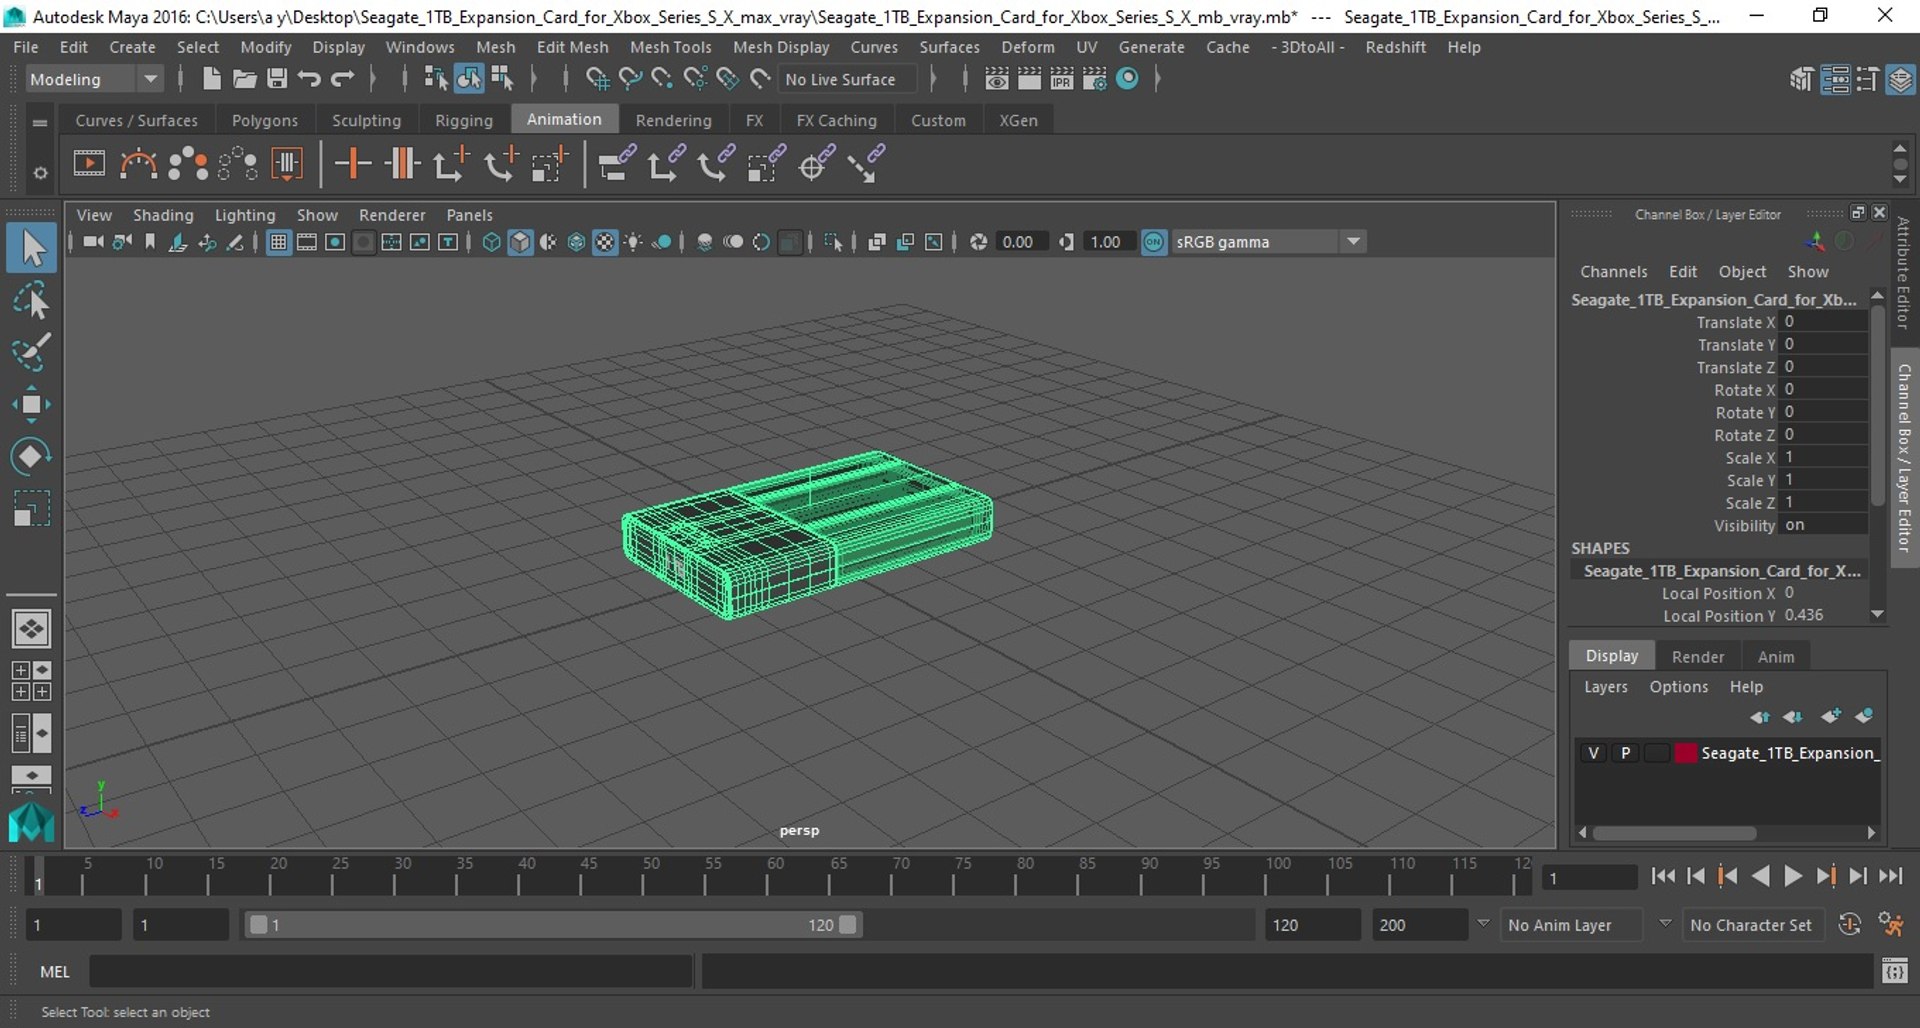Toggle layer V visibility box
Screen dimensions: 1920x1028
click(1593, 753)
